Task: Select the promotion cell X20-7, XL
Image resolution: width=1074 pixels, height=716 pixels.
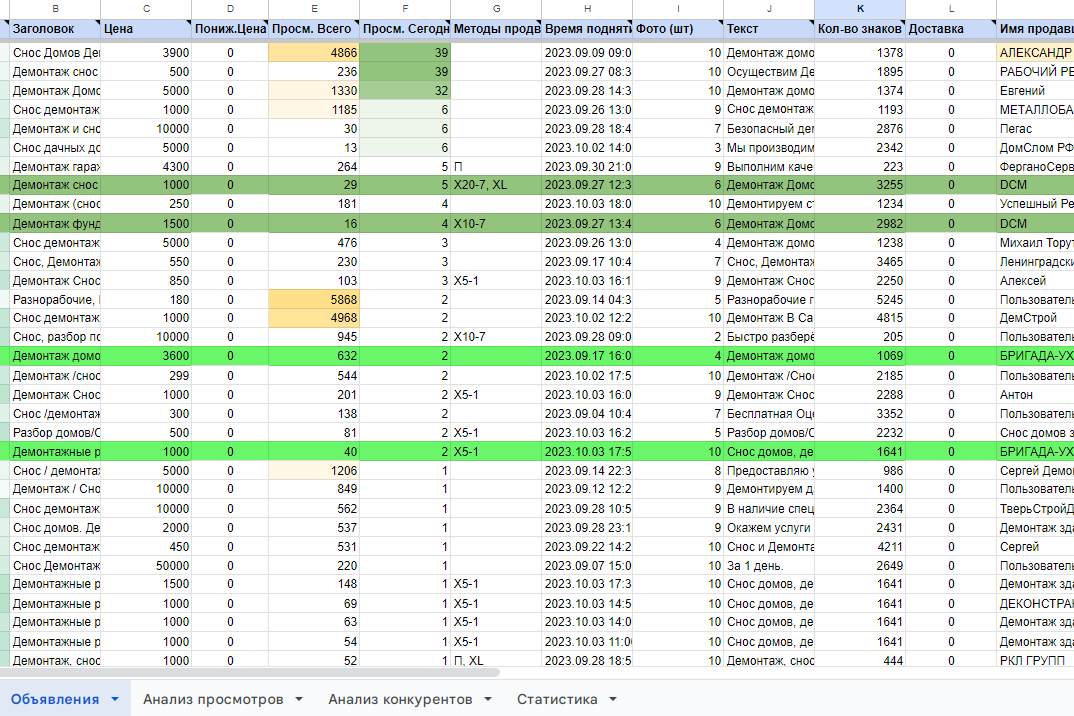Action: coord(496,185)
